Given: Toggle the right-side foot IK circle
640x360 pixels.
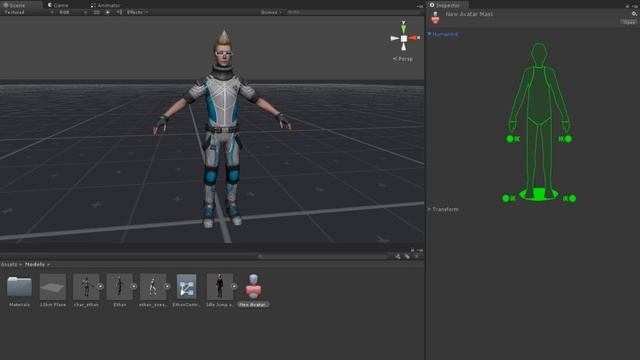Looking at the screenshot, I should (572, 198).
